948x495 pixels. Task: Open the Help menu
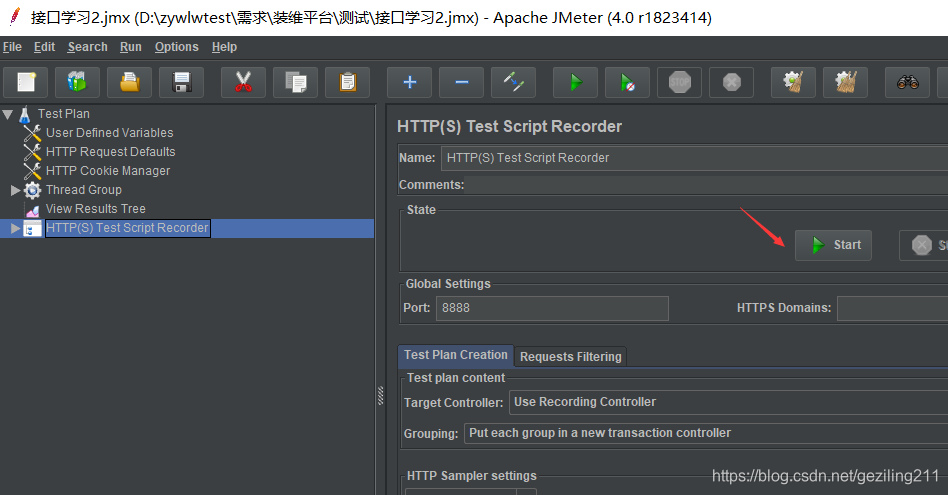tap(224, 47)
